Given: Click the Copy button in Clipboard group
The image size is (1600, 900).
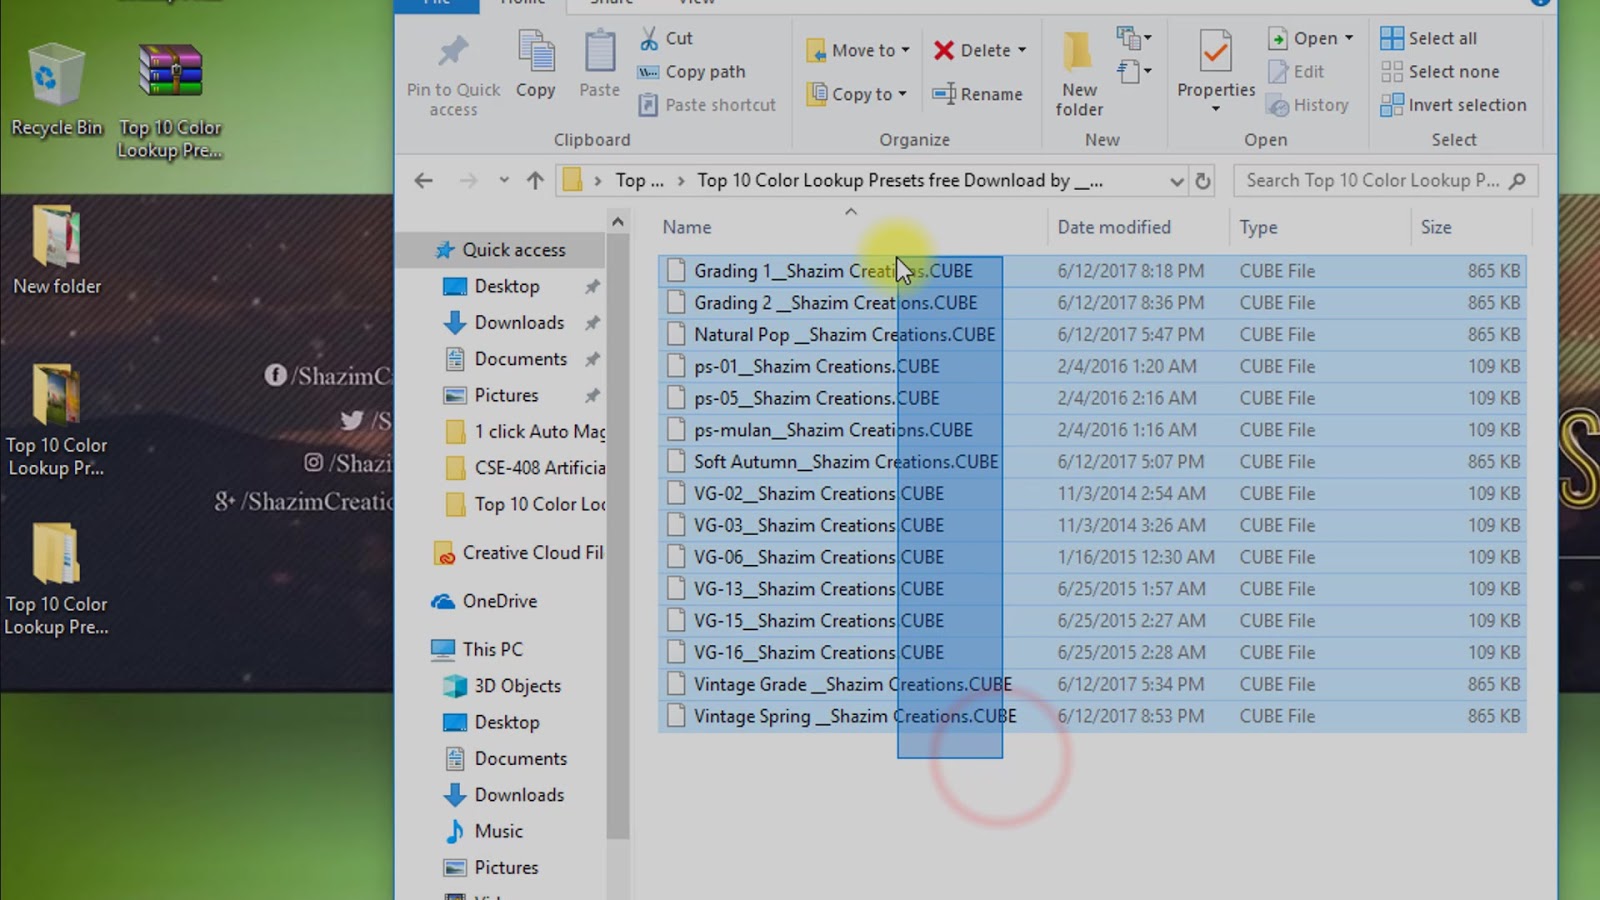Looking at the screenshot, I should tap(536, 65).
